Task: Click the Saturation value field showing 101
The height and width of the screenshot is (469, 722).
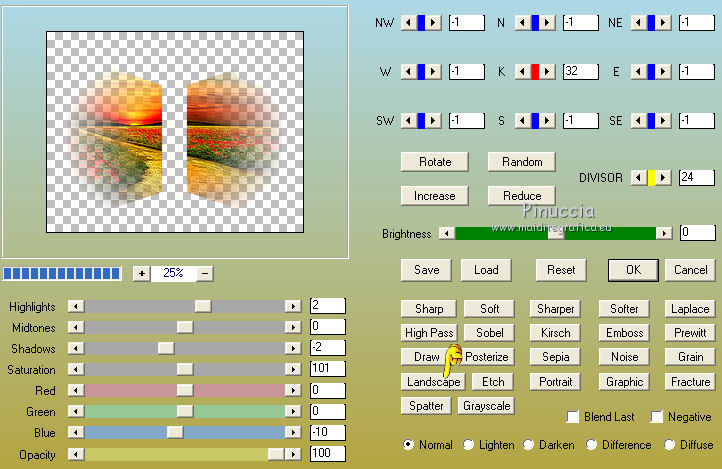Action: tap(327, 369)
